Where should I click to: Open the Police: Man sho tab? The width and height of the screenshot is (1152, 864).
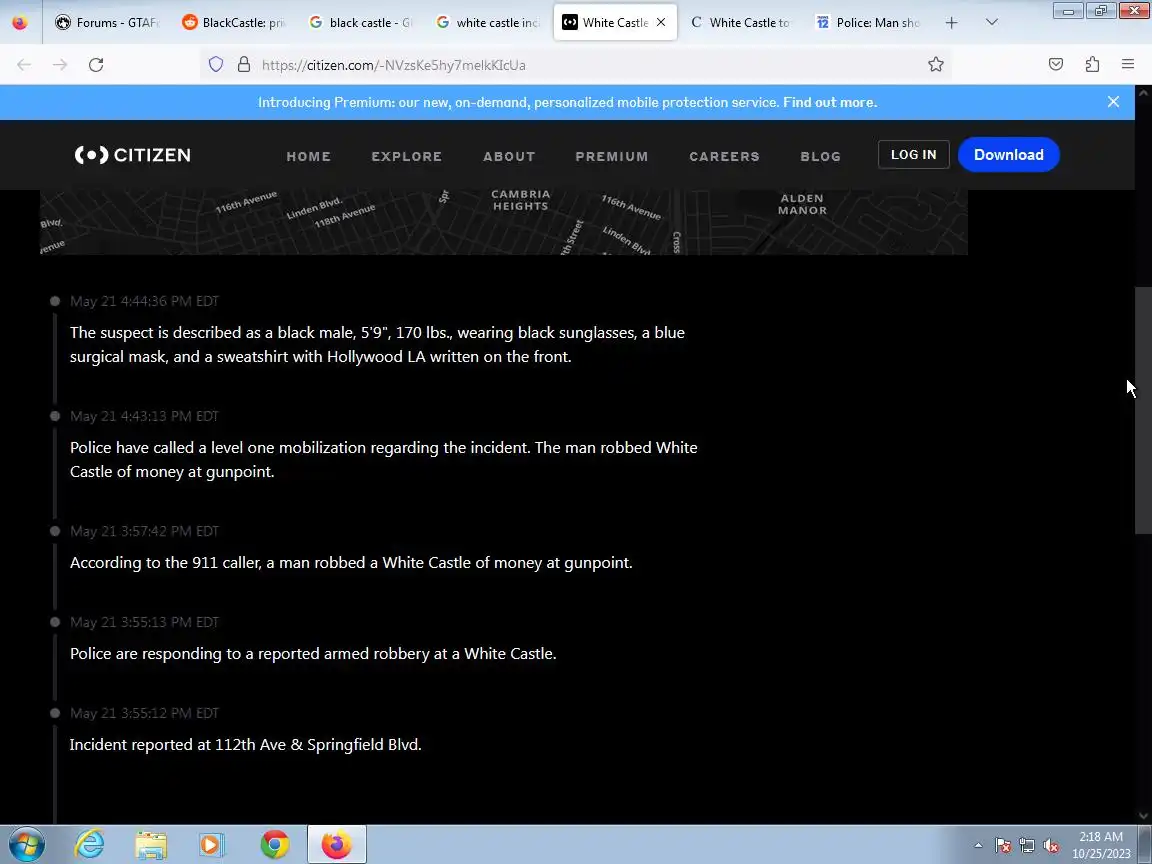[x=868, y=22]
